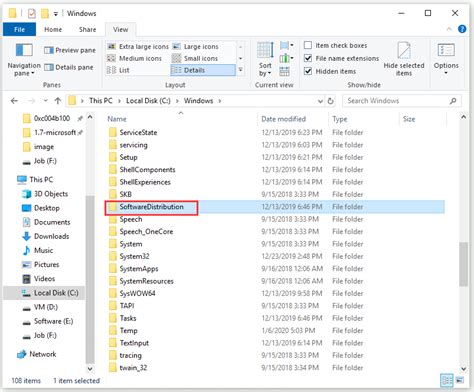The image size is (474, 392).
Task: Select the Details layout option
Action: [x=202, y=70]
